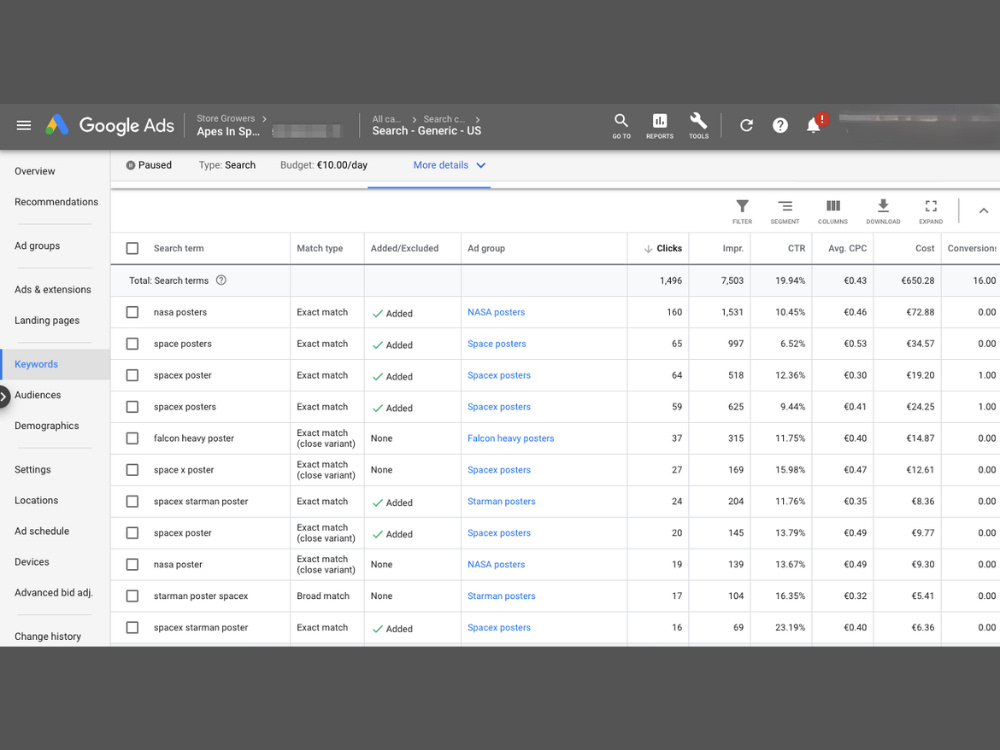Sort by the CTR column header
This screenshot has height=750, width=1000.
796,248
